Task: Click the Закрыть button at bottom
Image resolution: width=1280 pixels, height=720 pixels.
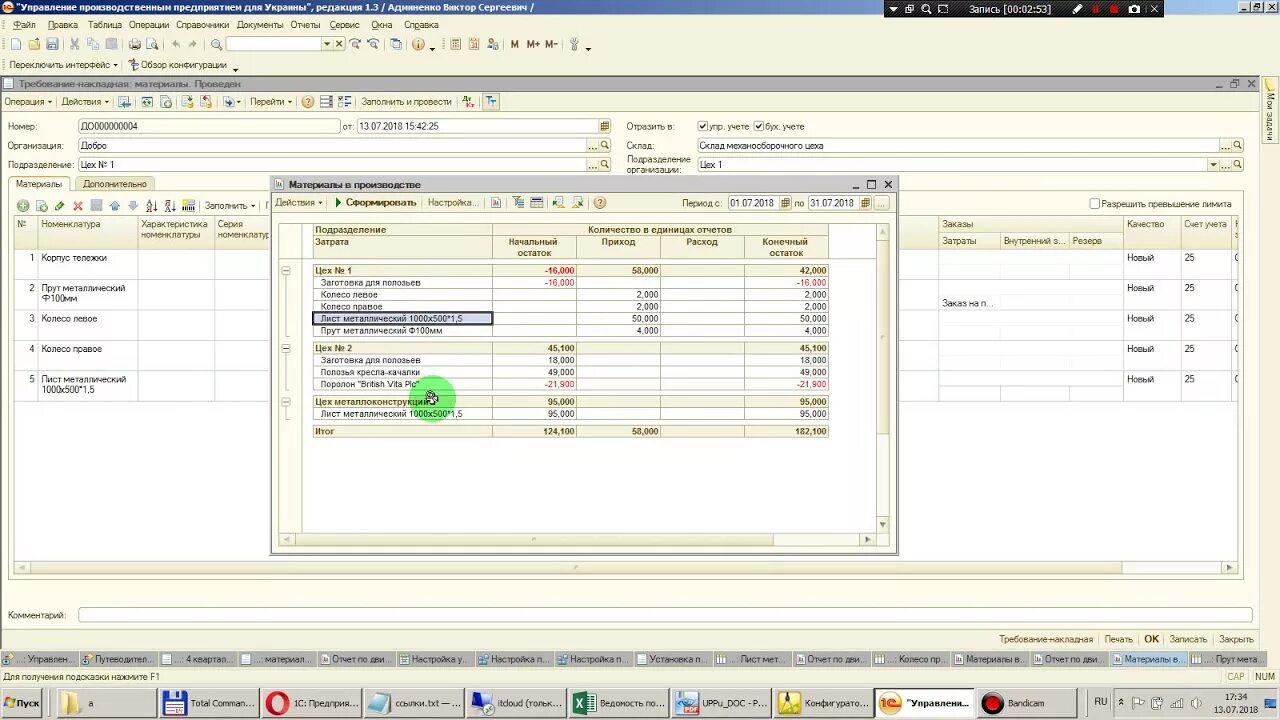Action: pos(1236,639)
